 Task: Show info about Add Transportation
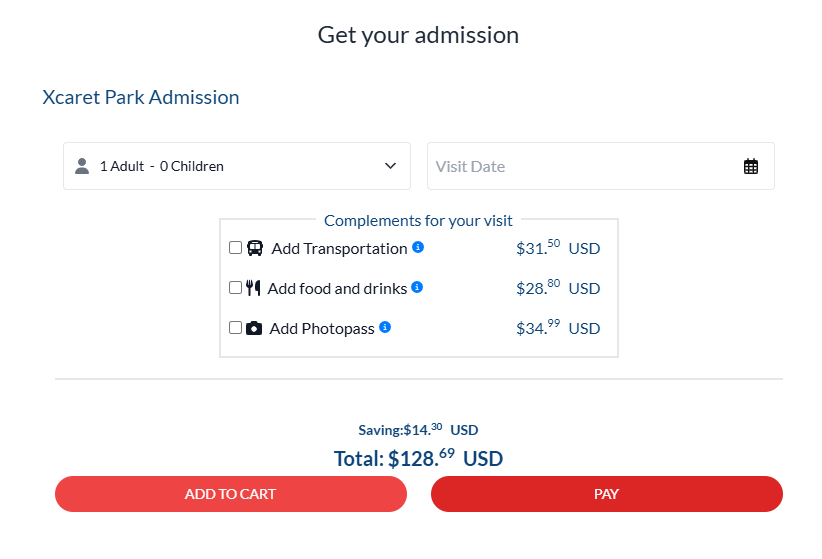coord(418,247)
